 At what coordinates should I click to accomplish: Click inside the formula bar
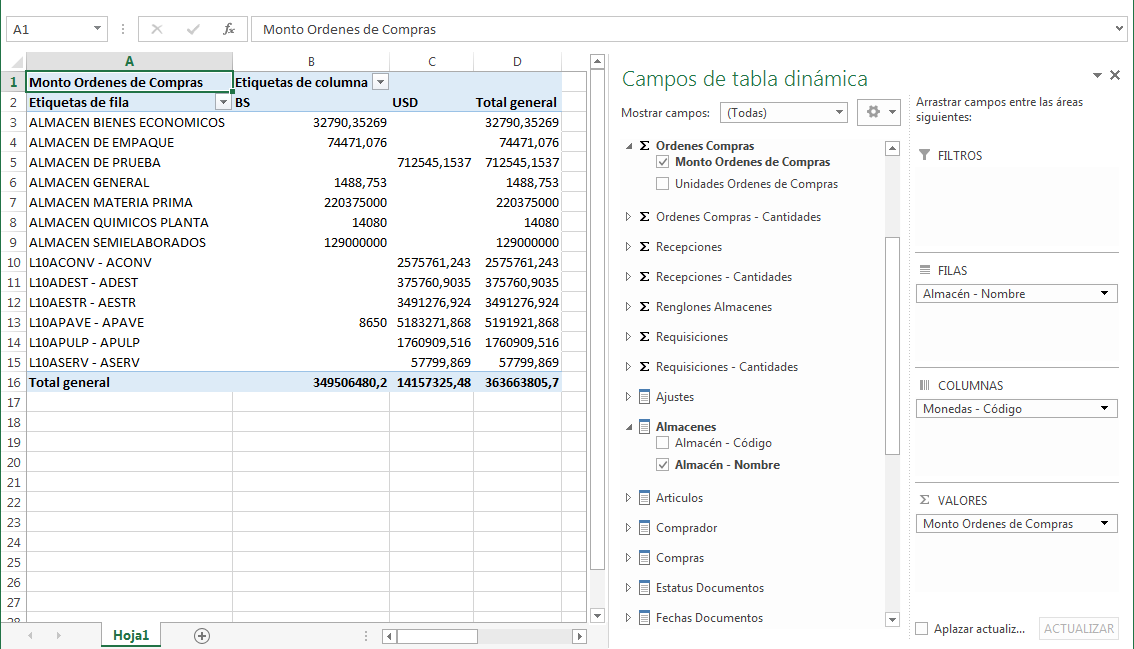(500, 28)
